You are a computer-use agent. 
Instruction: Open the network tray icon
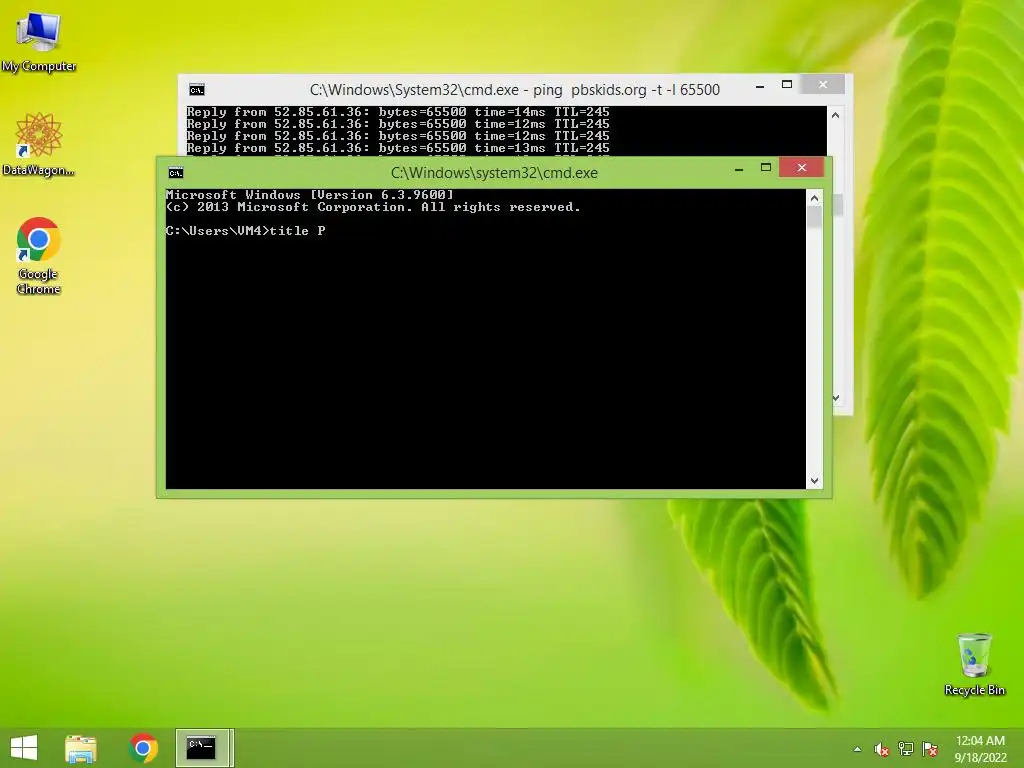point(906,749)
